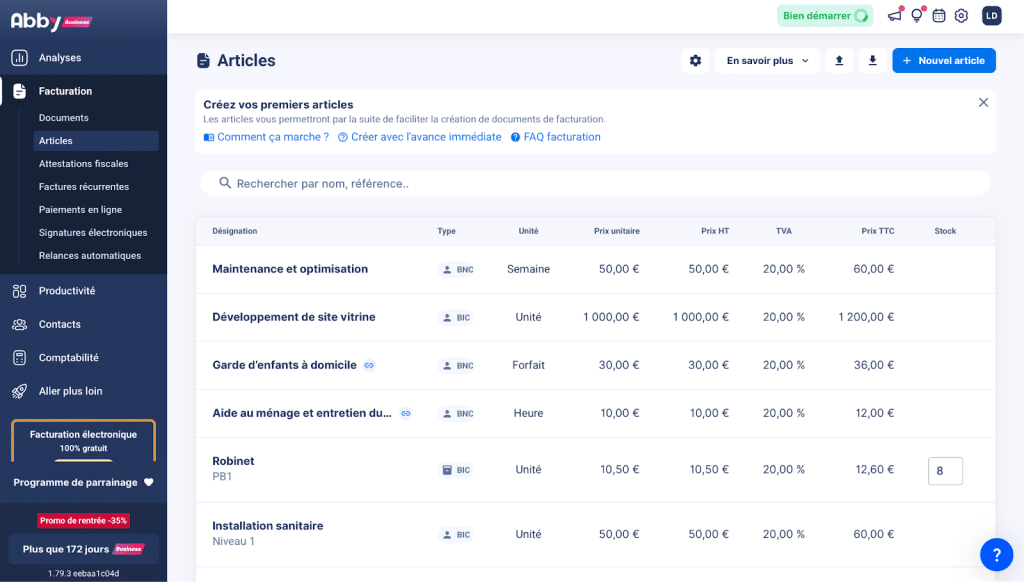Edit the Robinet stock quantity field
The height and width of the screenshot is (582, 1024).
pyautogui.click(x=945, y=470)
